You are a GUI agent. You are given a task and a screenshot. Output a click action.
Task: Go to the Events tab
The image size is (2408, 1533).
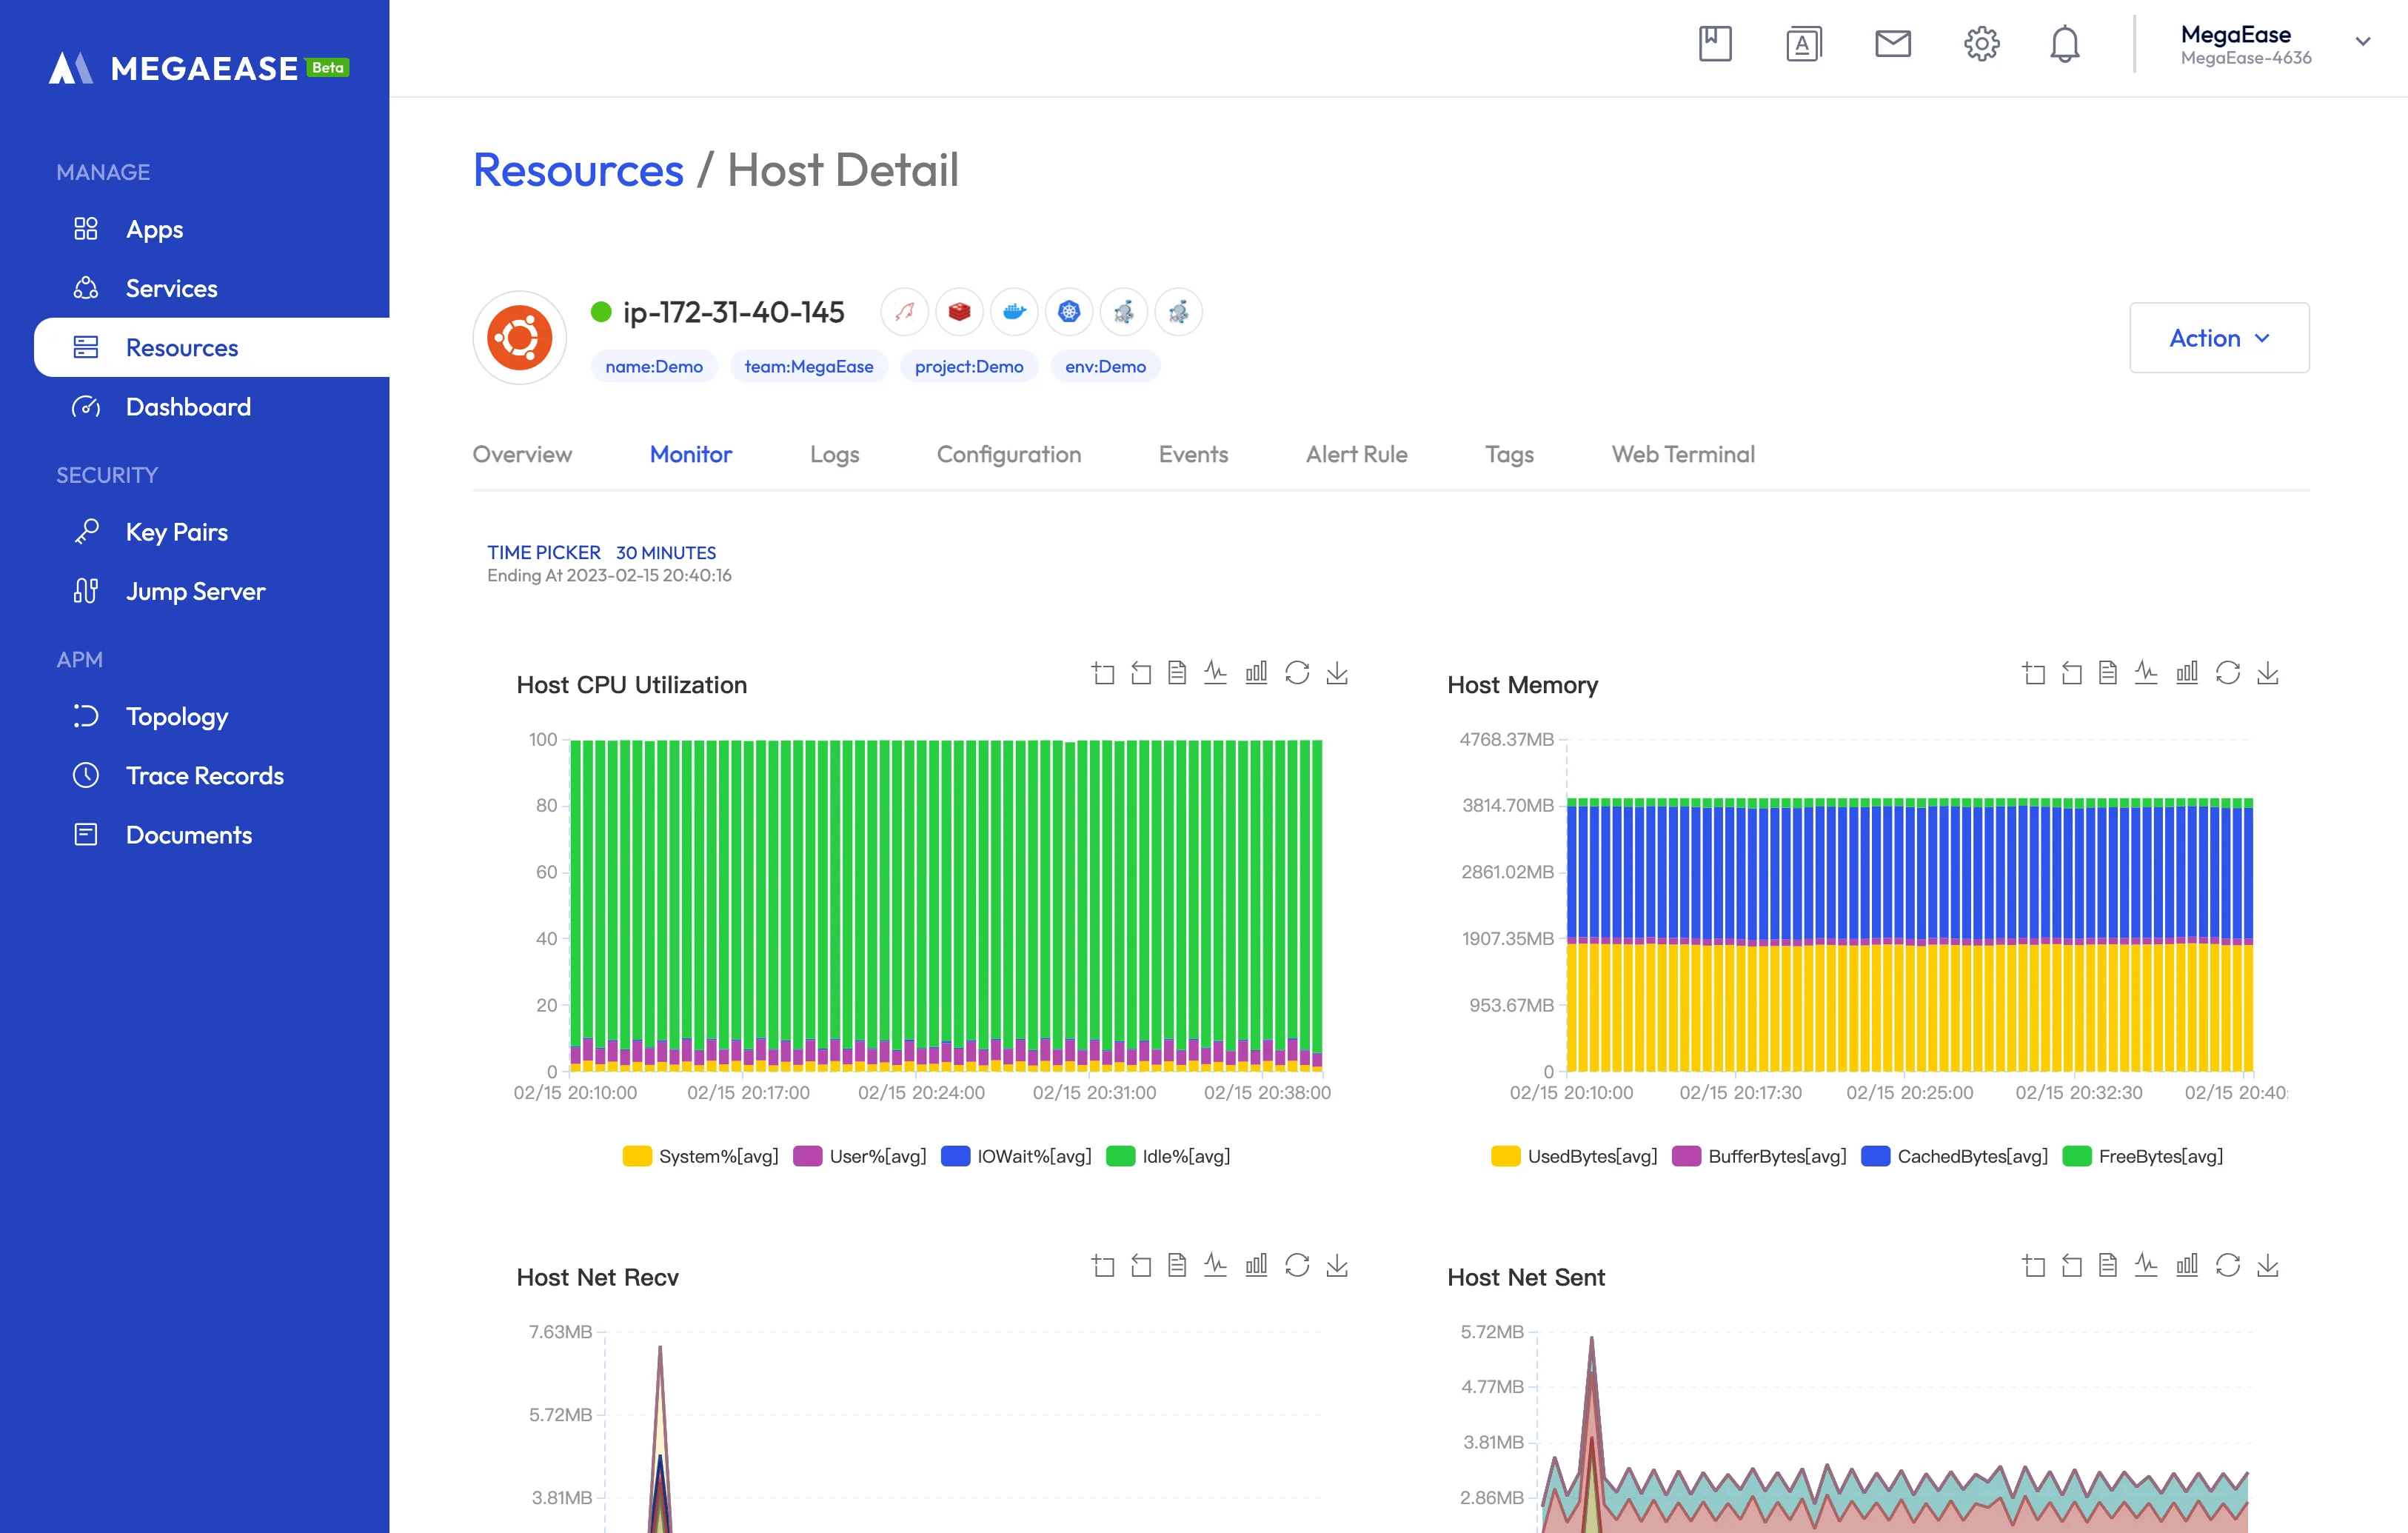coord(1193,454)
